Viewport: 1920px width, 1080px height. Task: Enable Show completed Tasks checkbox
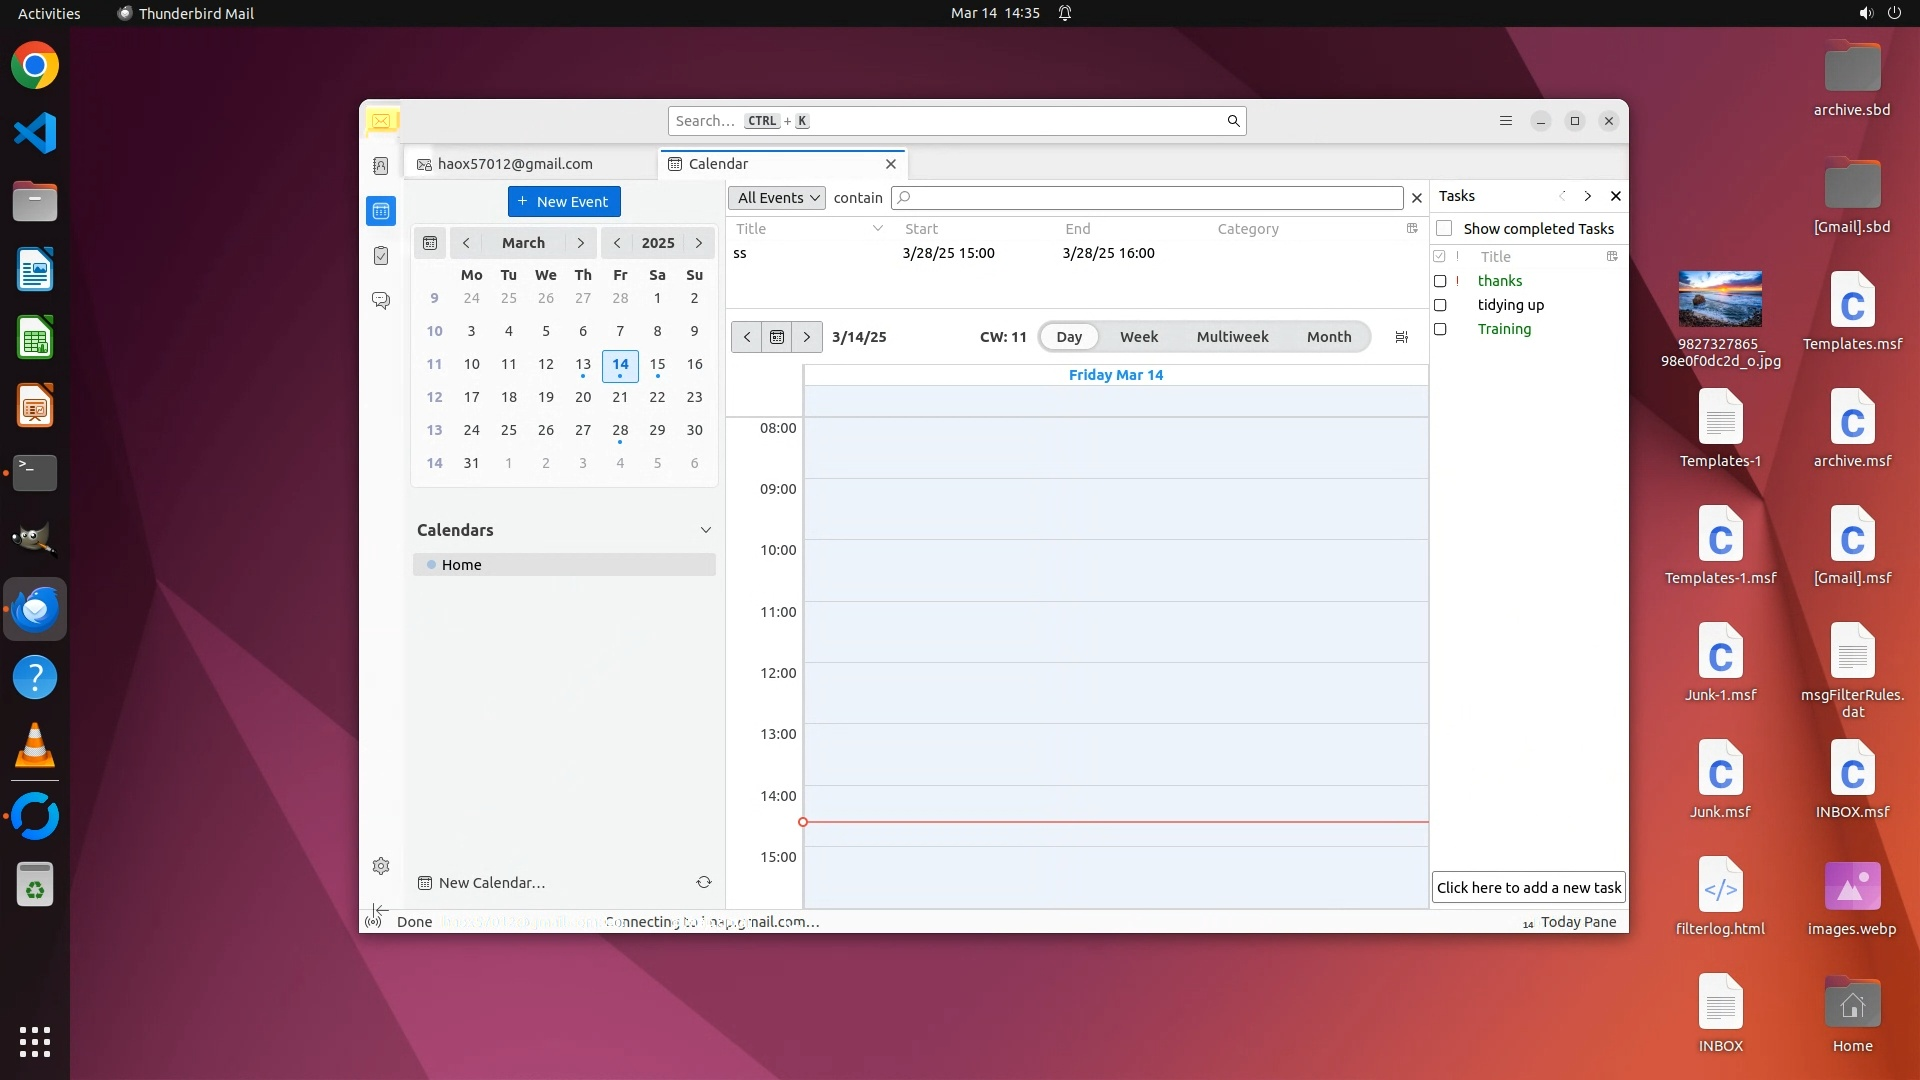tap(1444, 228)
